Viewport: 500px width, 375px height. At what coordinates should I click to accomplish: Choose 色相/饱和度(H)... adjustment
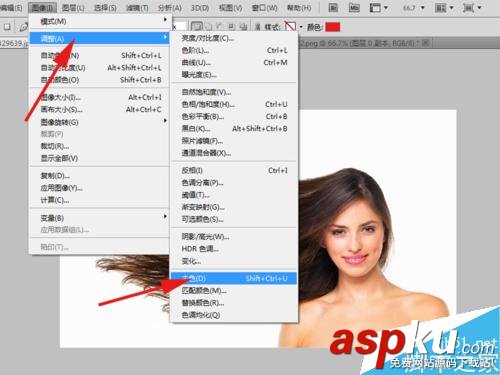[x=233, y=104]
